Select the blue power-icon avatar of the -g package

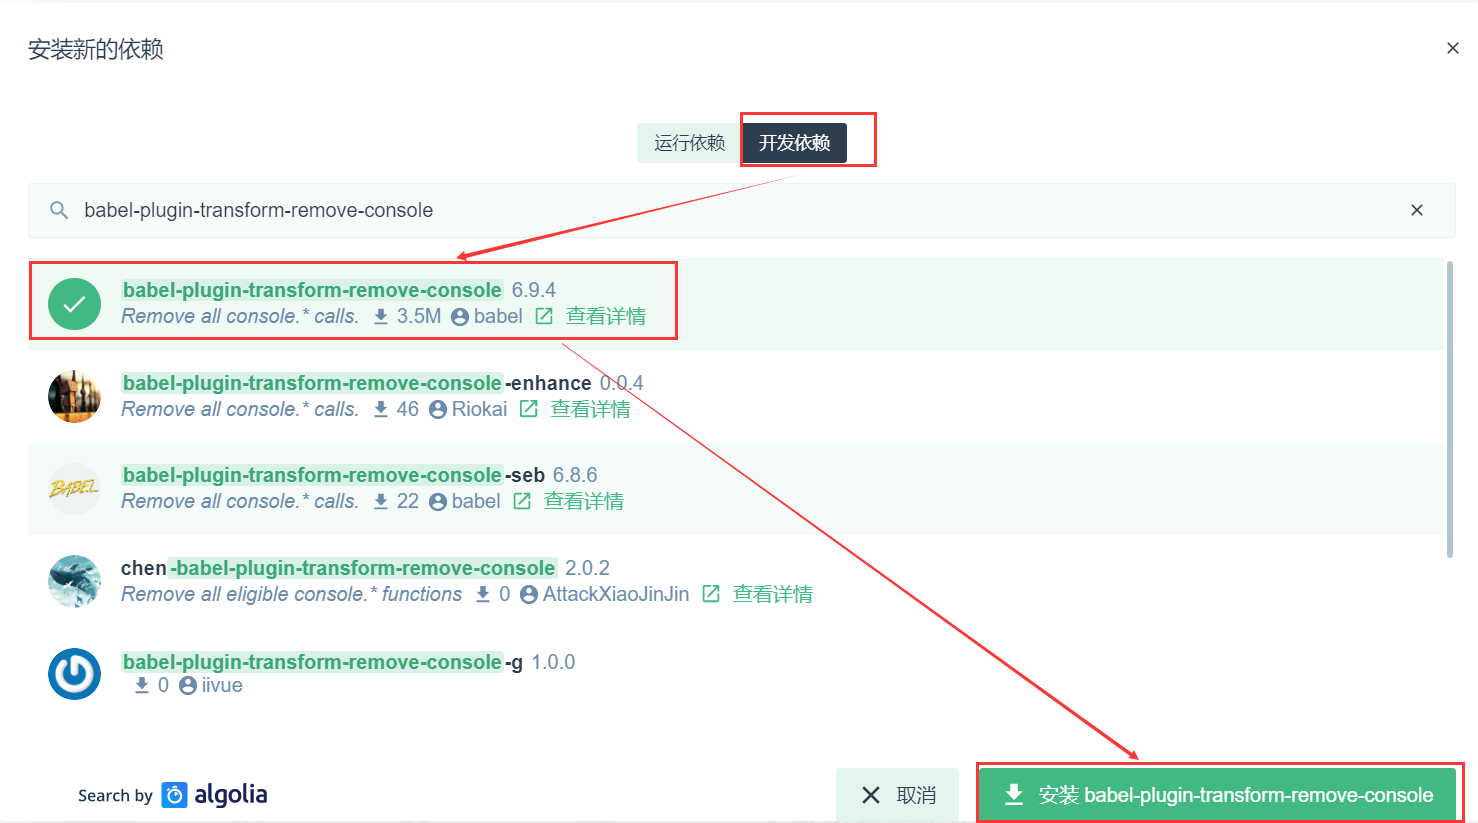click(x=74, y=674)
